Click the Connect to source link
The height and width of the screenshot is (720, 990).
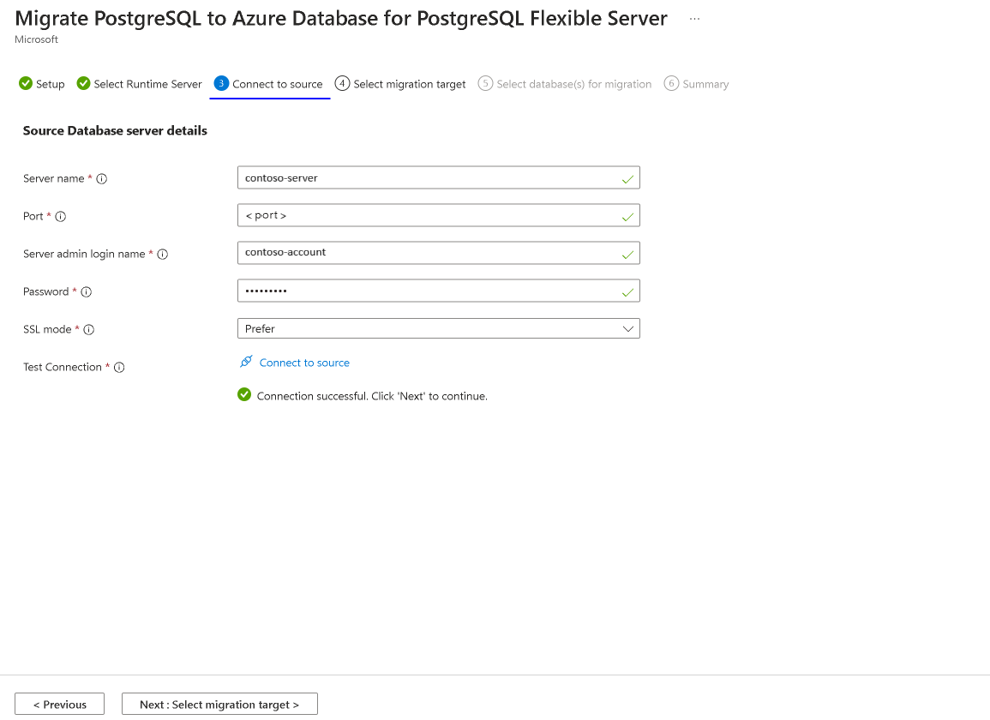304,363
